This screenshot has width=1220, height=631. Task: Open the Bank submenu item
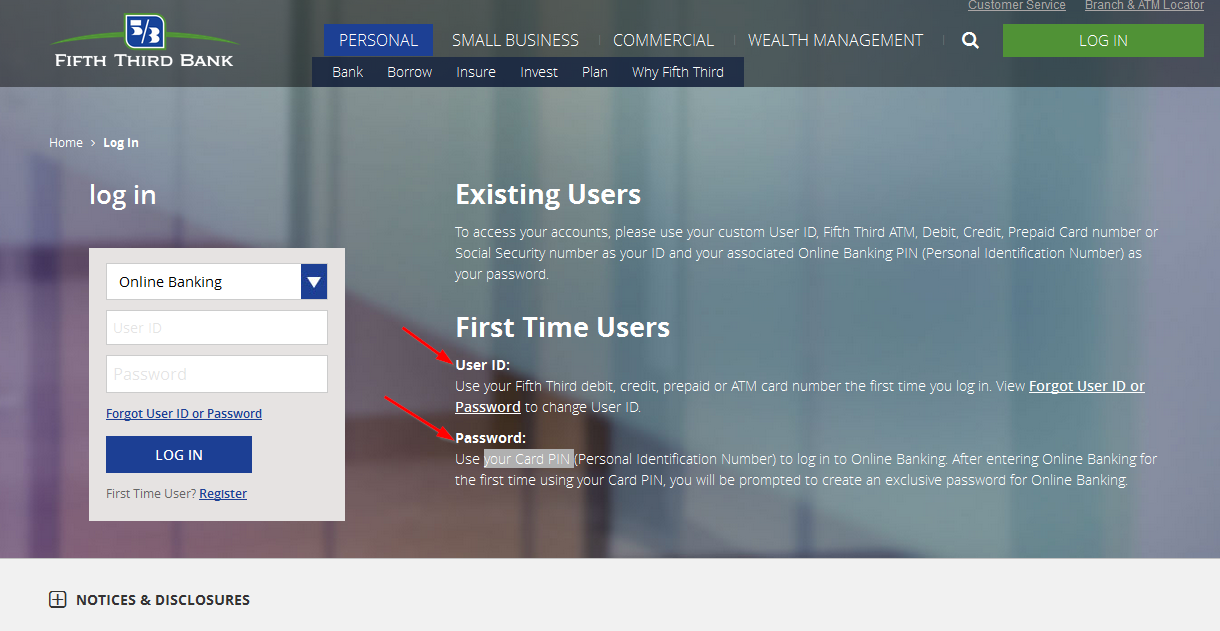(348, 72)
